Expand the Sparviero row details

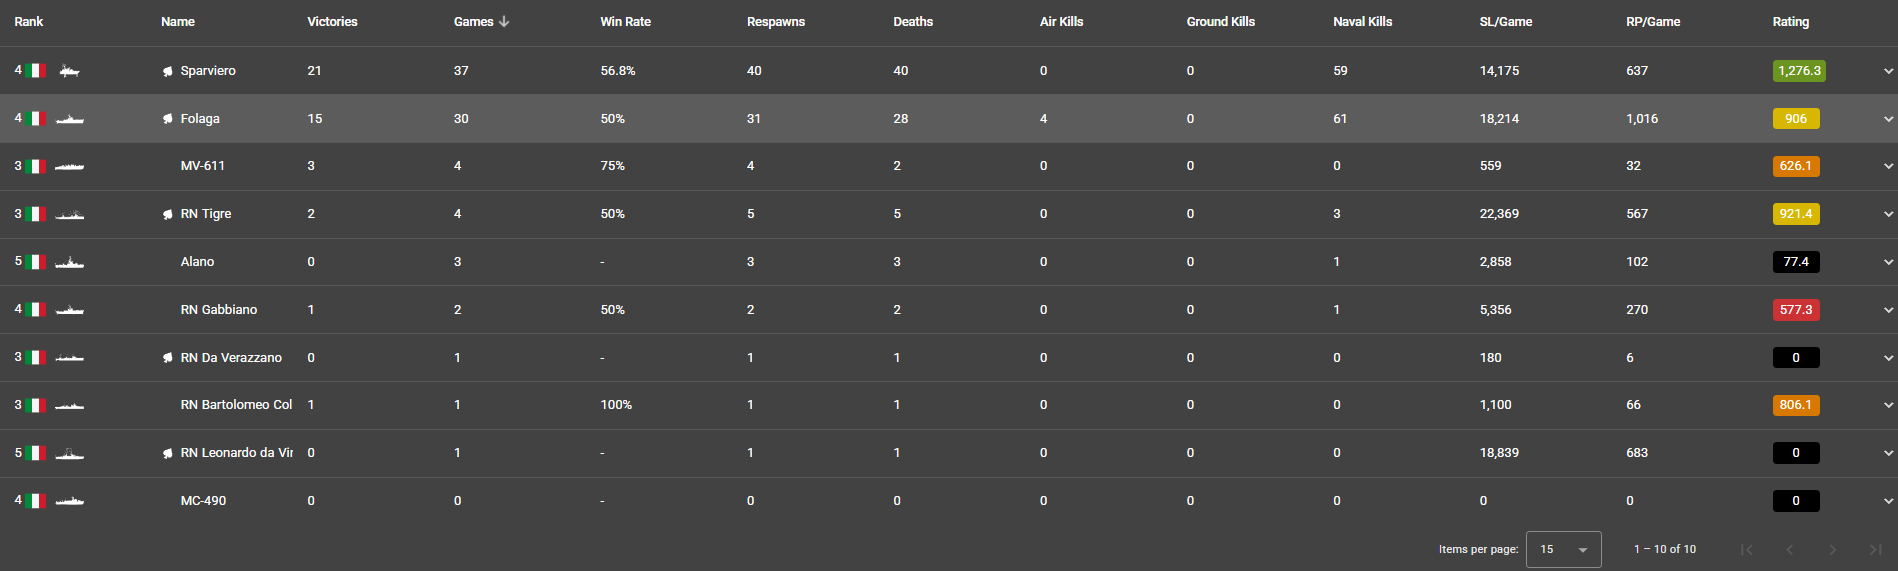point(1888,71)
